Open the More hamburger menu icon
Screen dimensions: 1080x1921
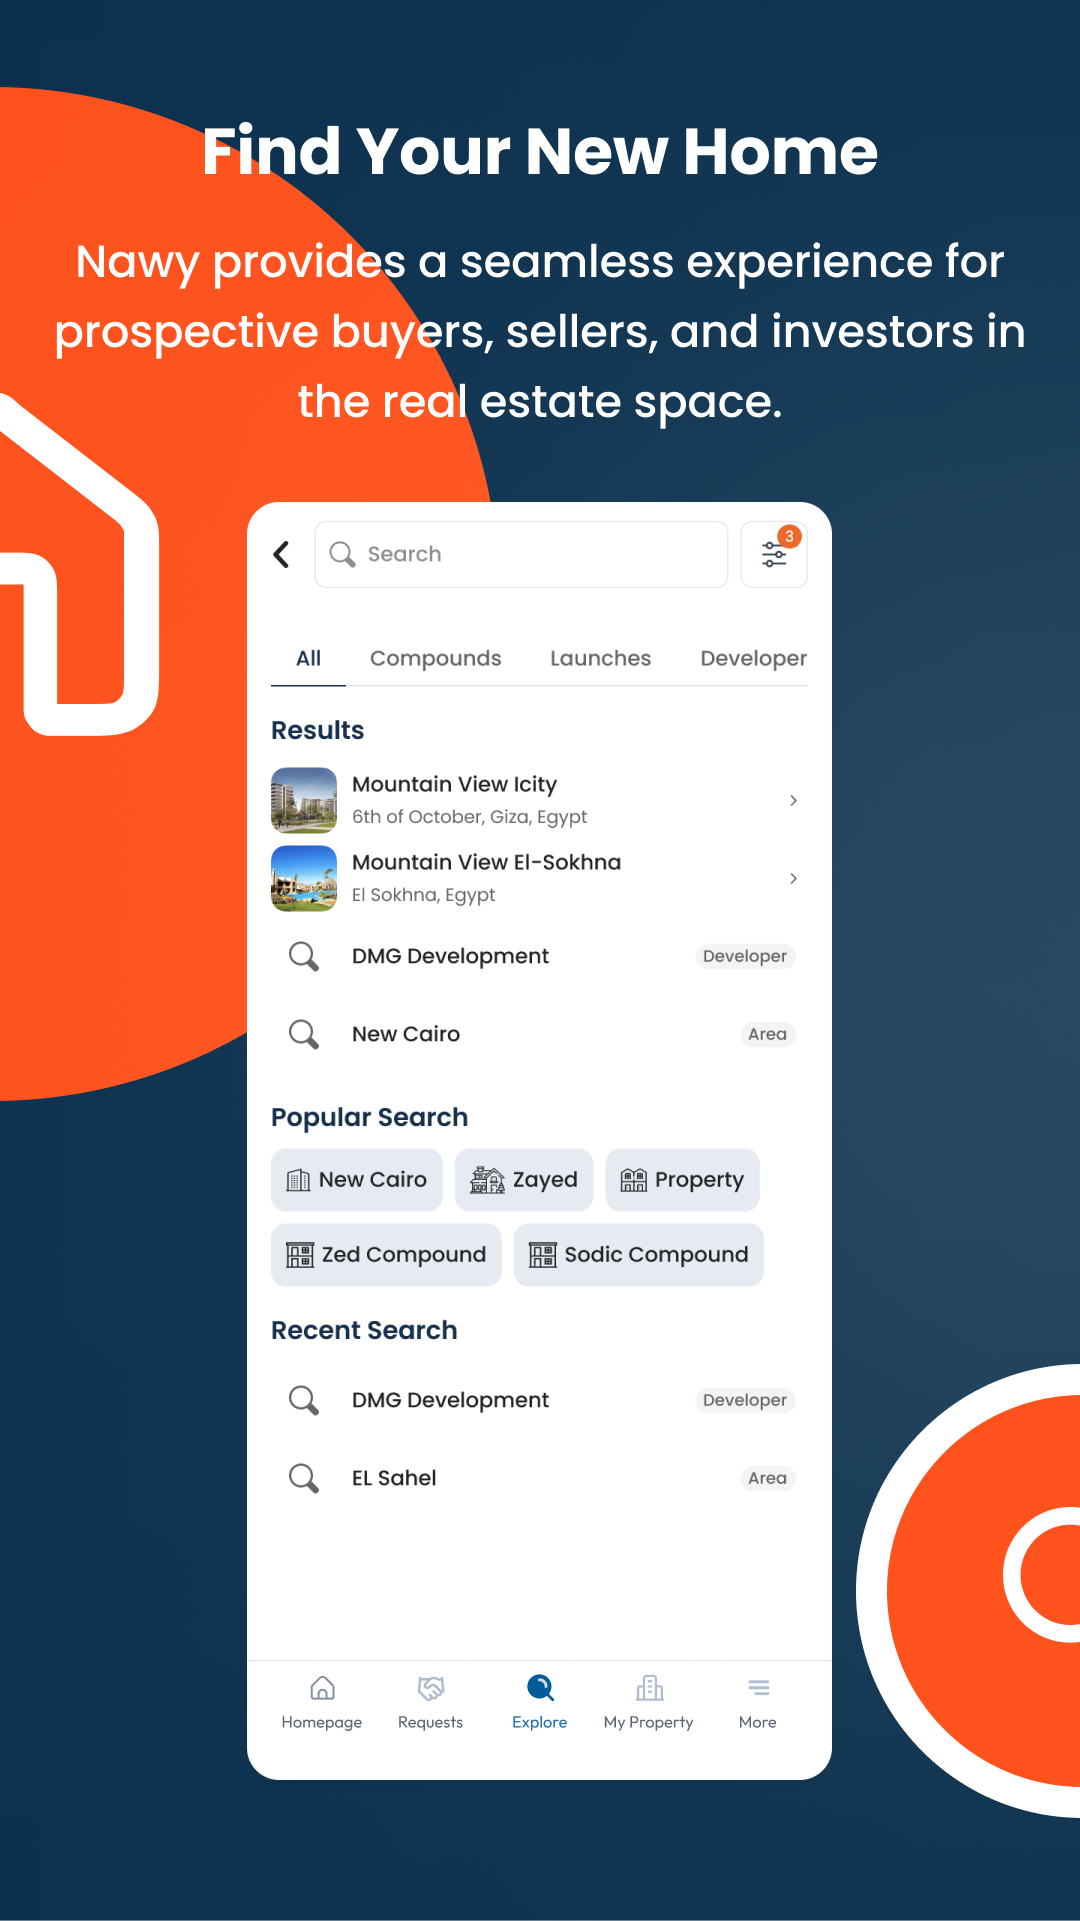759,1688
